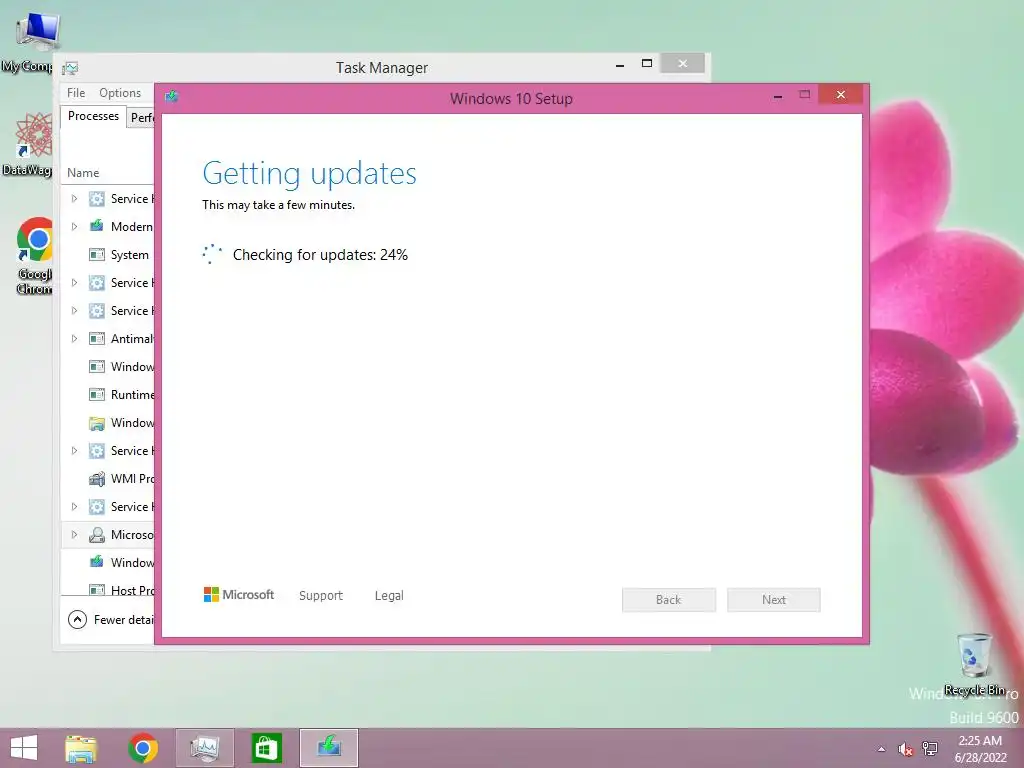
Task: Click the WMI Provider process icon
Action: click(97, 479)
